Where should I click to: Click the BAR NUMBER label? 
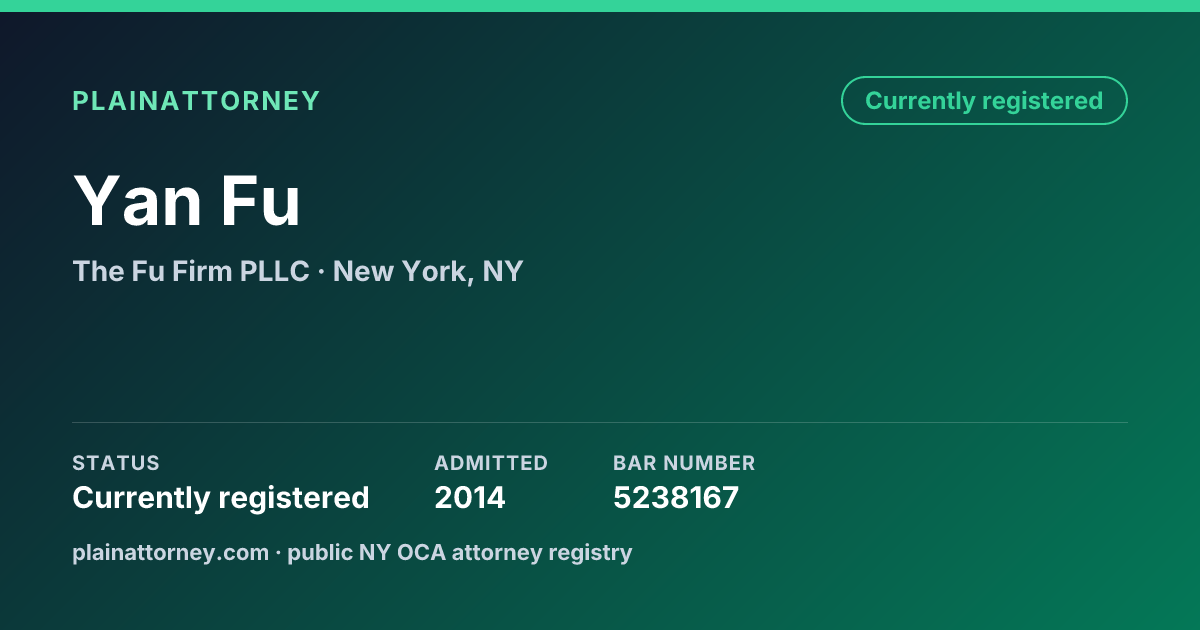point(684,463)
